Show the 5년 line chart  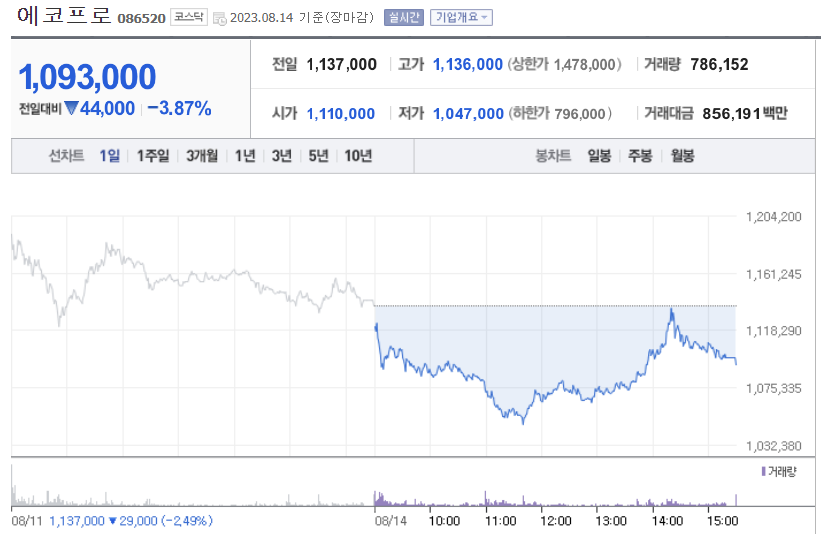click(x=318, y=155)
